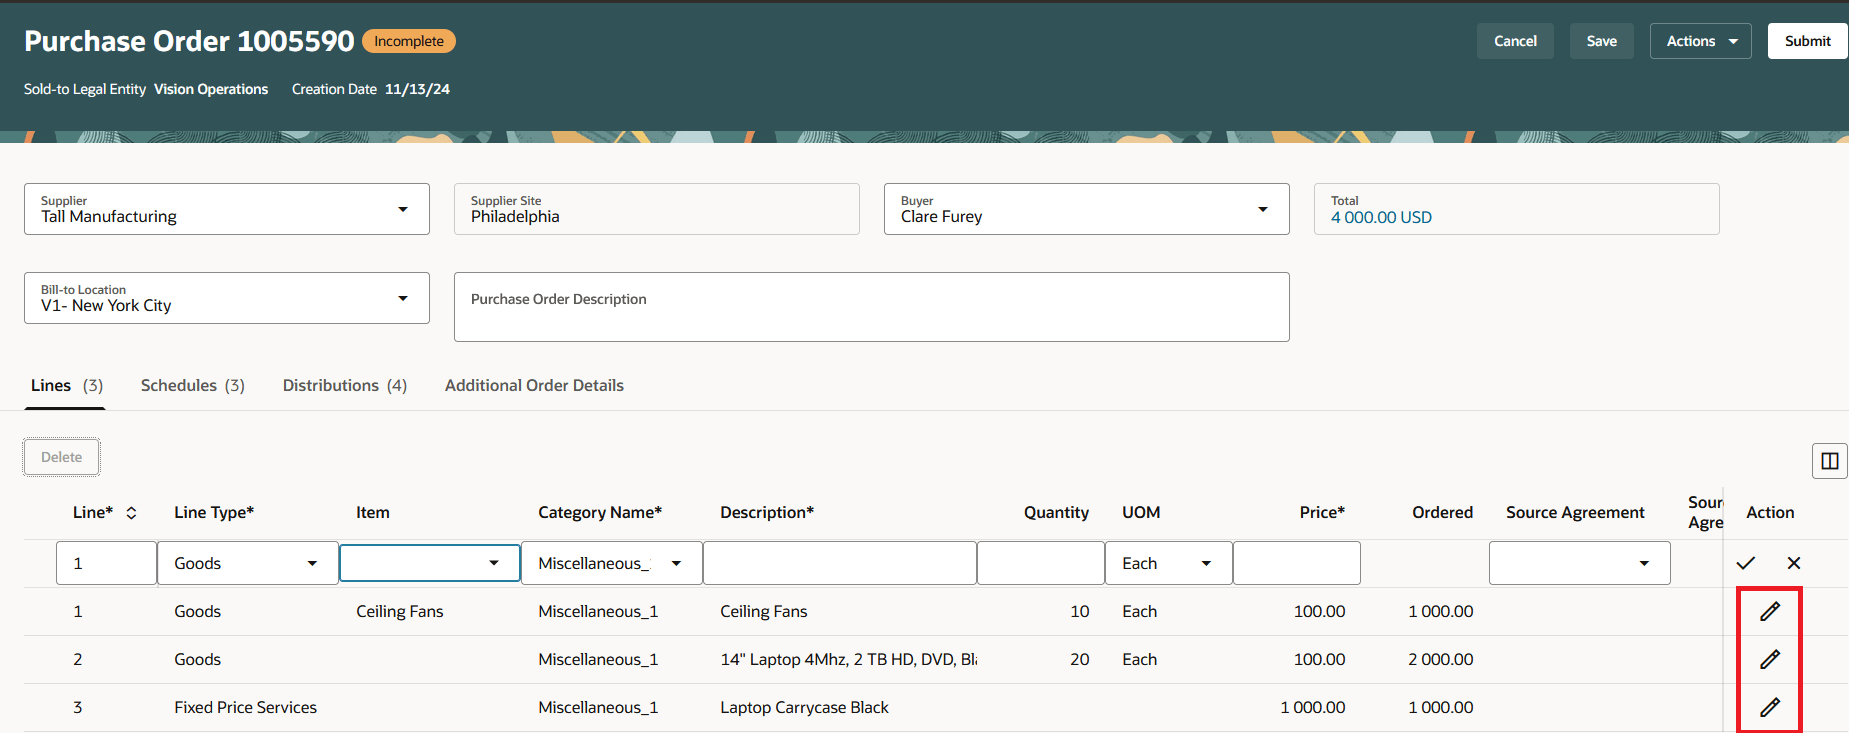Open the column layout icon above the table

coord(1830,461)
